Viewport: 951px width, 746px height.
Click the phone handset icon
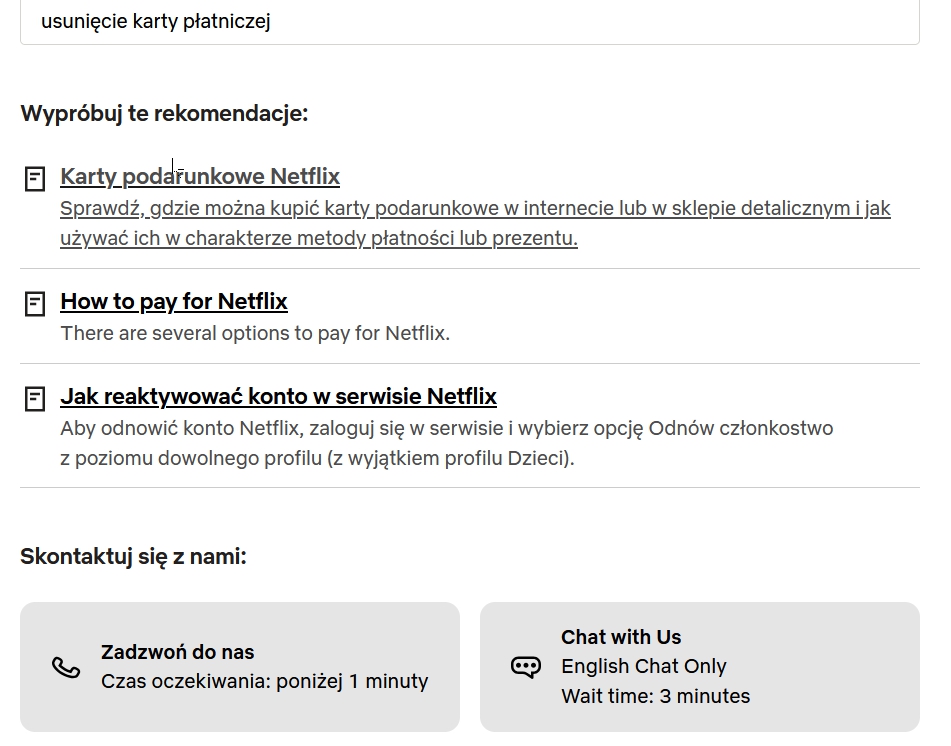66,667
